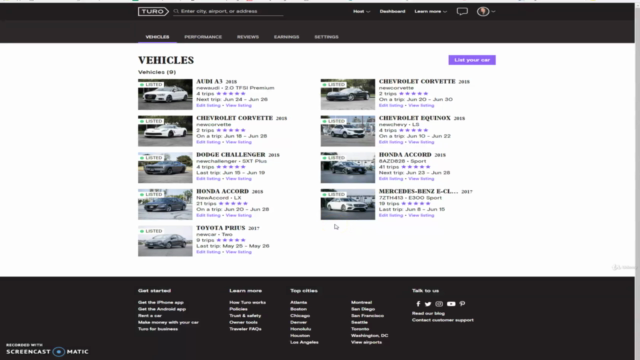The height and width of the screenshot is (360, 640).
Task: Open the Dodge Challenger thumbnail
Action: point(165,168)
